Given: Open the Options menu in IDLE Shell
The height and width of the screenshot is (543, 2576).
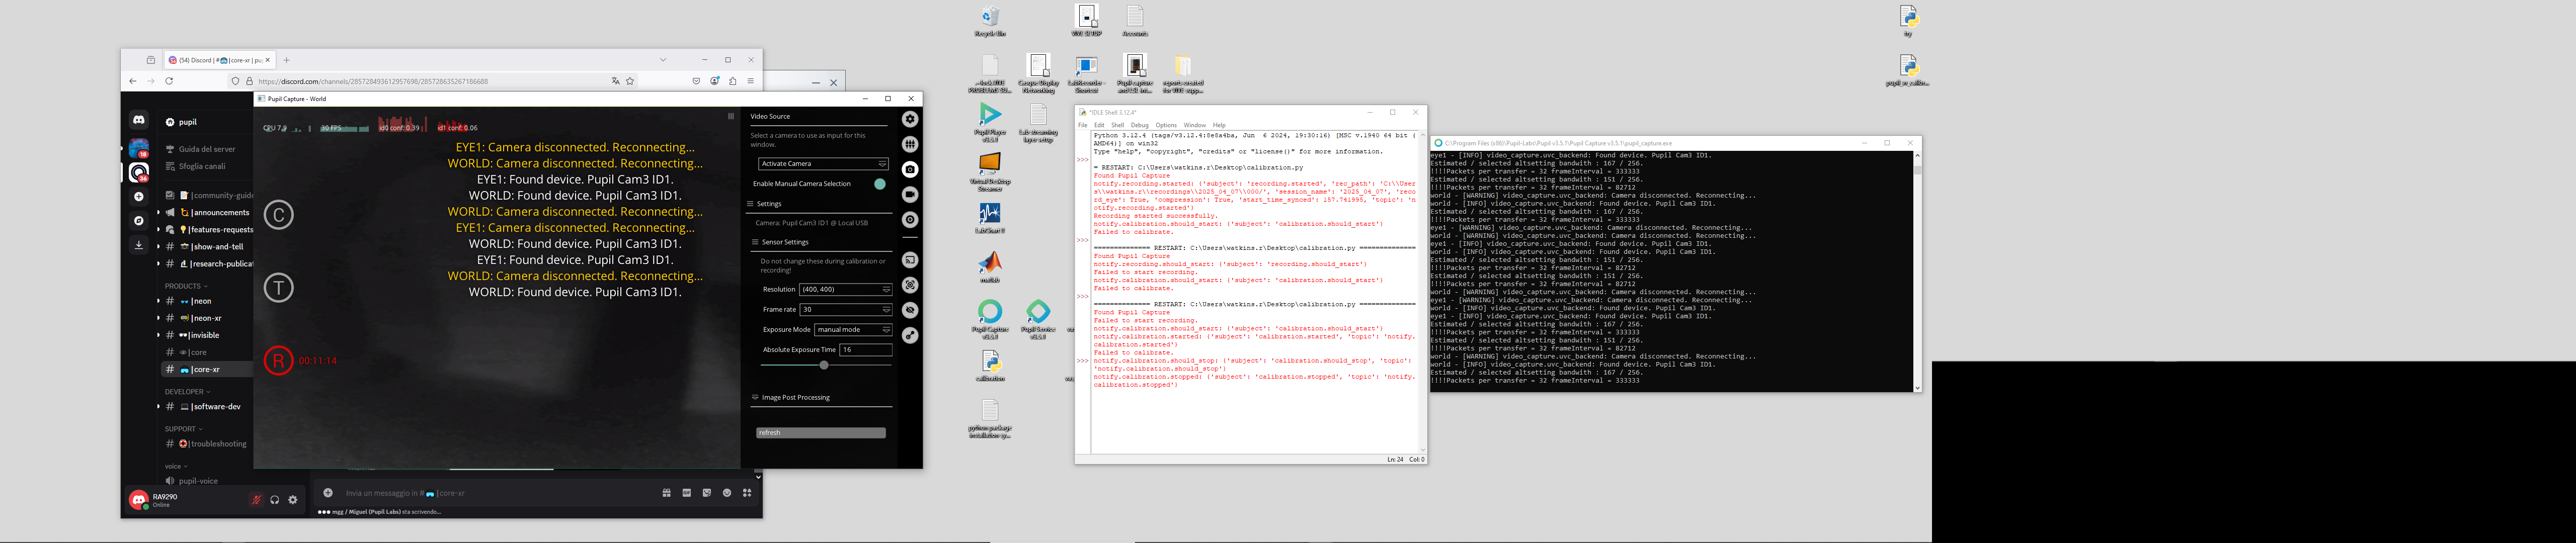Looking at the screenshot, I should pyautogui.click(x=1166, y=125).
